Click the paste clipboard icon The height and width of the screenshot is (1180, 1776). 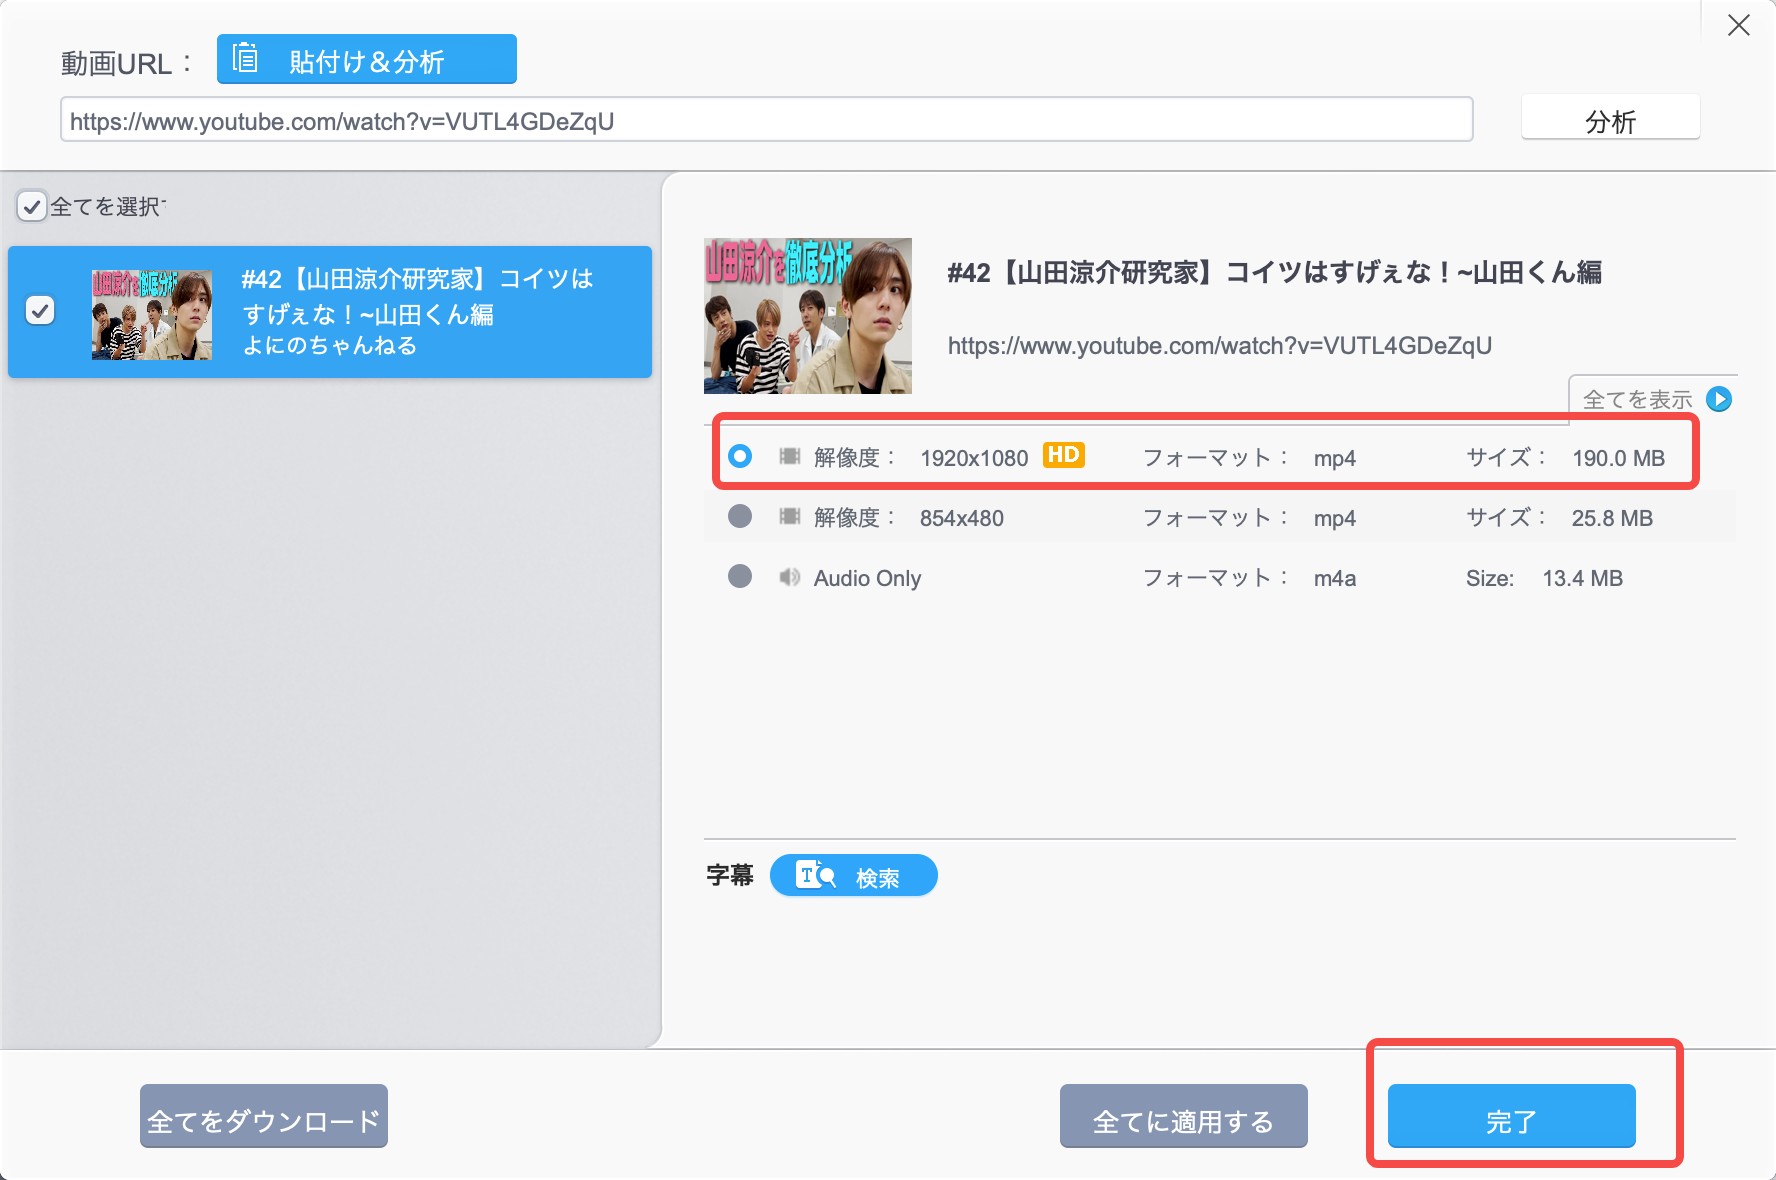(245, 59)
